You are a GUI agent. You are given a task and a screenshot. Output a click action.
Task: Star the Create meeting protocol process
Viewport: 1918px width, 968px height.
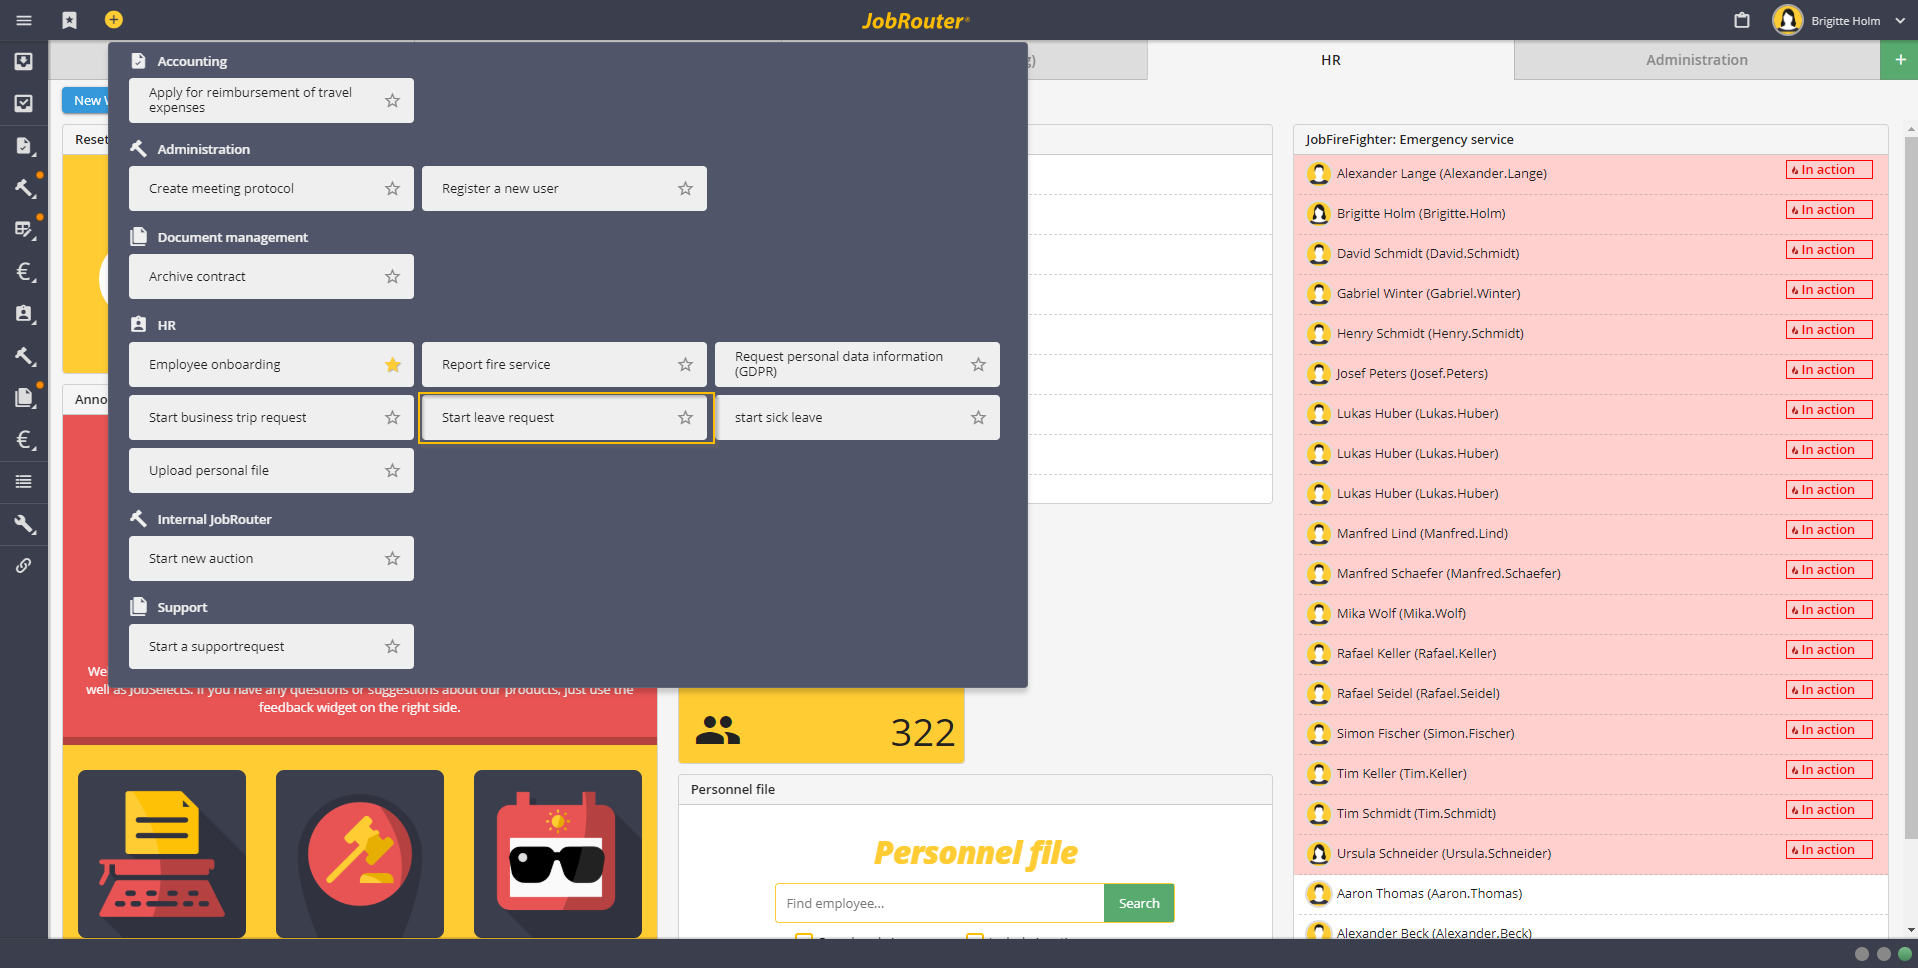392,188
